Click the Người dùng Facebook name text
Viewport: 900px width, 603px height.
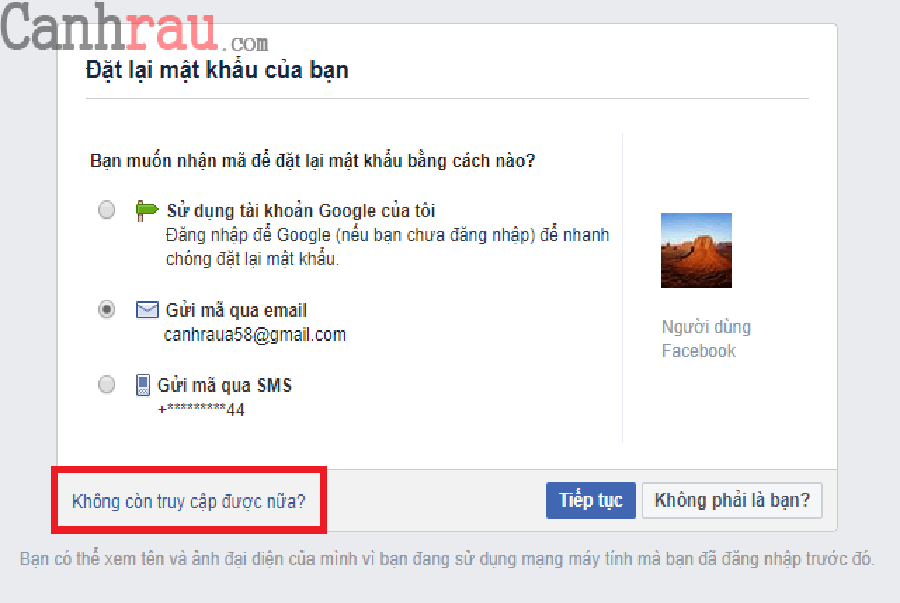click(x=706, y=339)
